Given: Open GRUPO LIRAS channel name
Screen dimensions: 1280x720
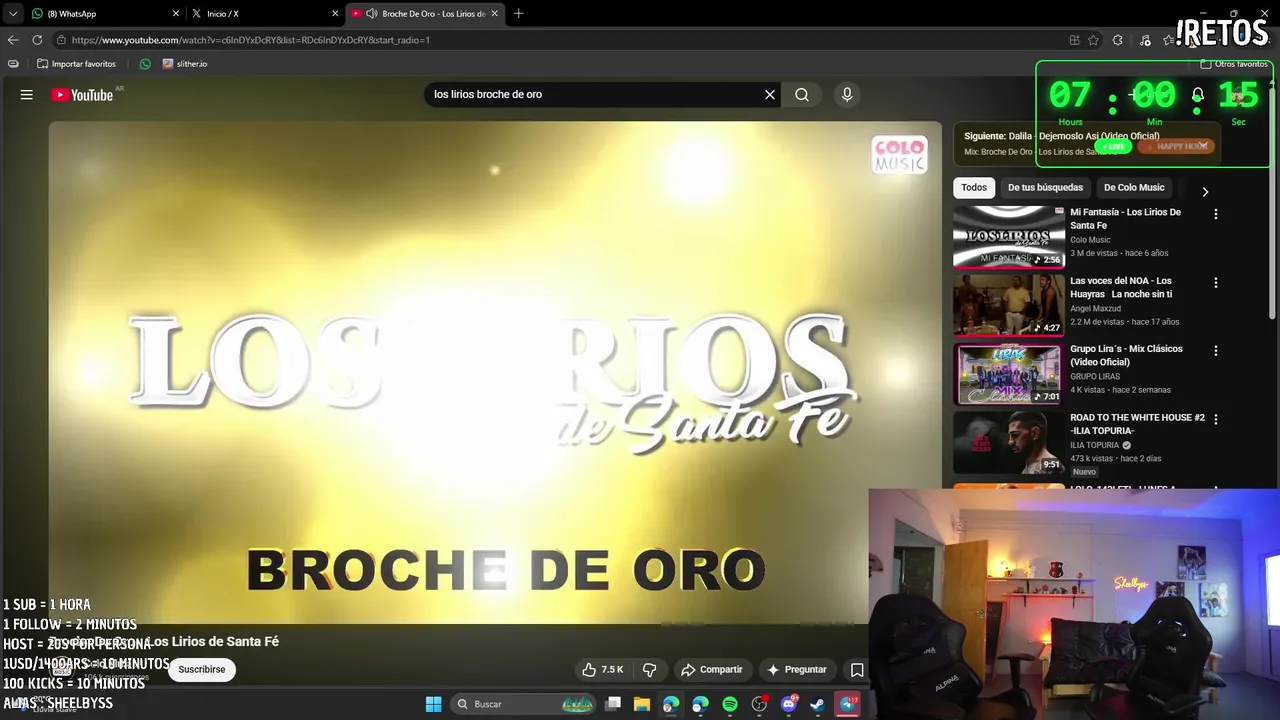Looking at the screenshot, I should tap(1095, 377).
